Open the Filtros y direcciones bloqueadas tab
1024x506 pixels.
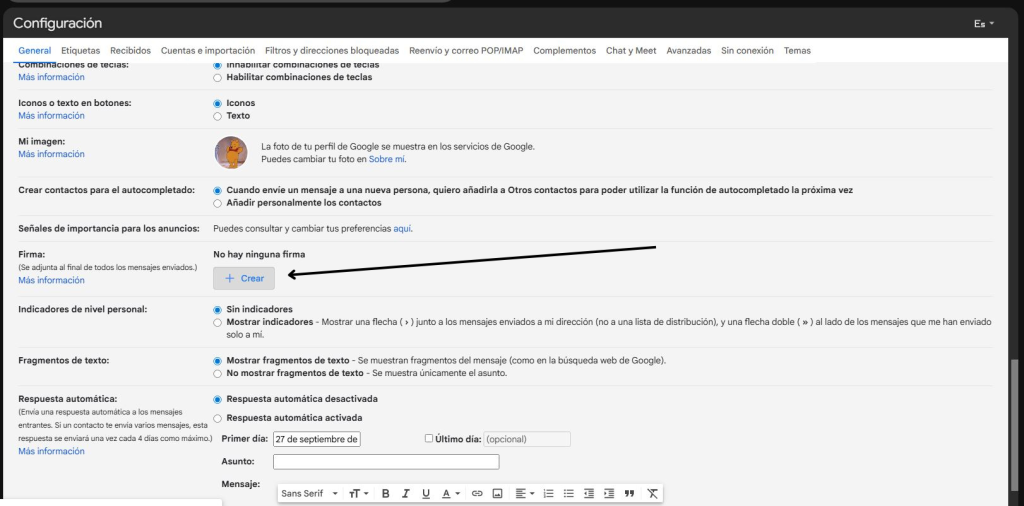click(332, 50)
